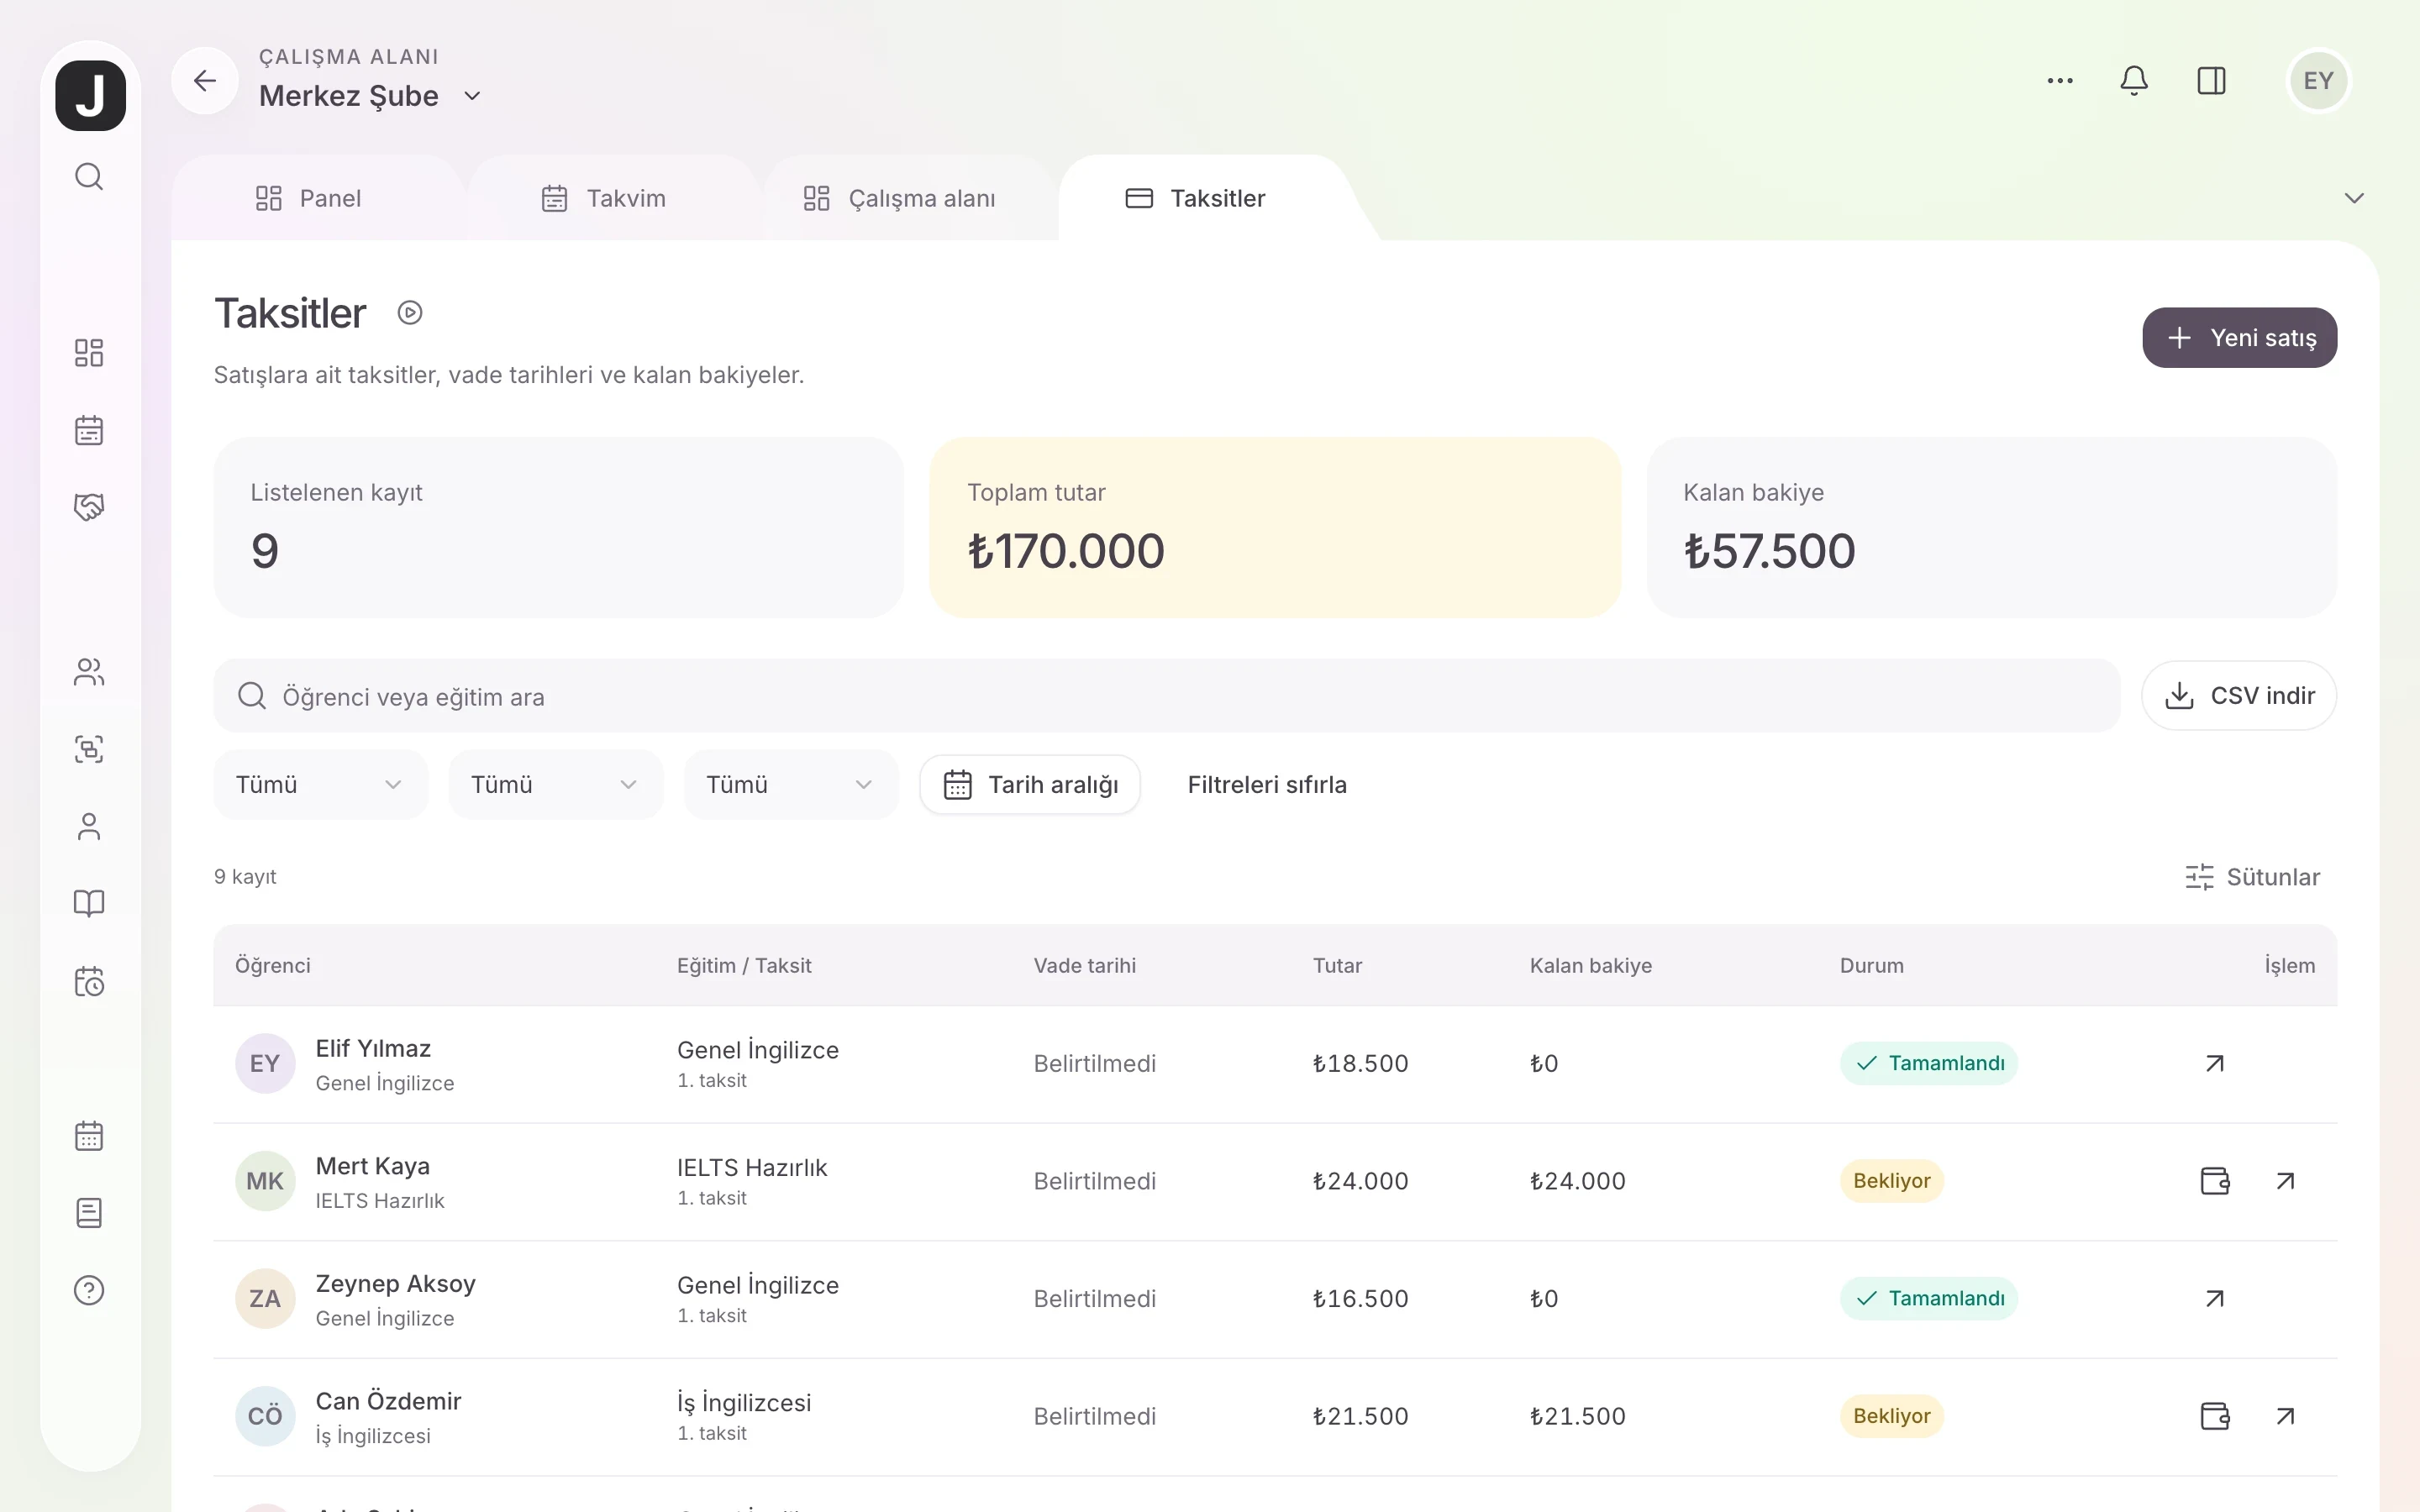This screenshot has height=1512, width=2420.
Task: Open the sidebar single person icon
Action: coord(89,827)
